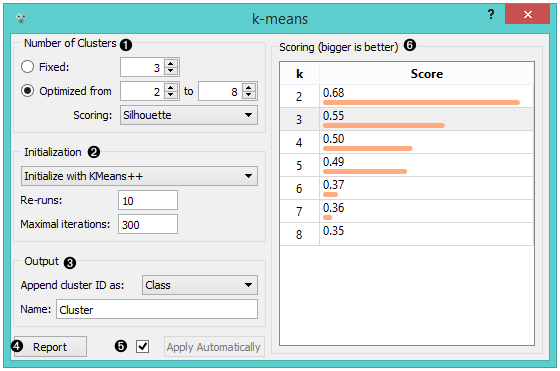
Task: Close the k-means window
Action: (528, 14)
